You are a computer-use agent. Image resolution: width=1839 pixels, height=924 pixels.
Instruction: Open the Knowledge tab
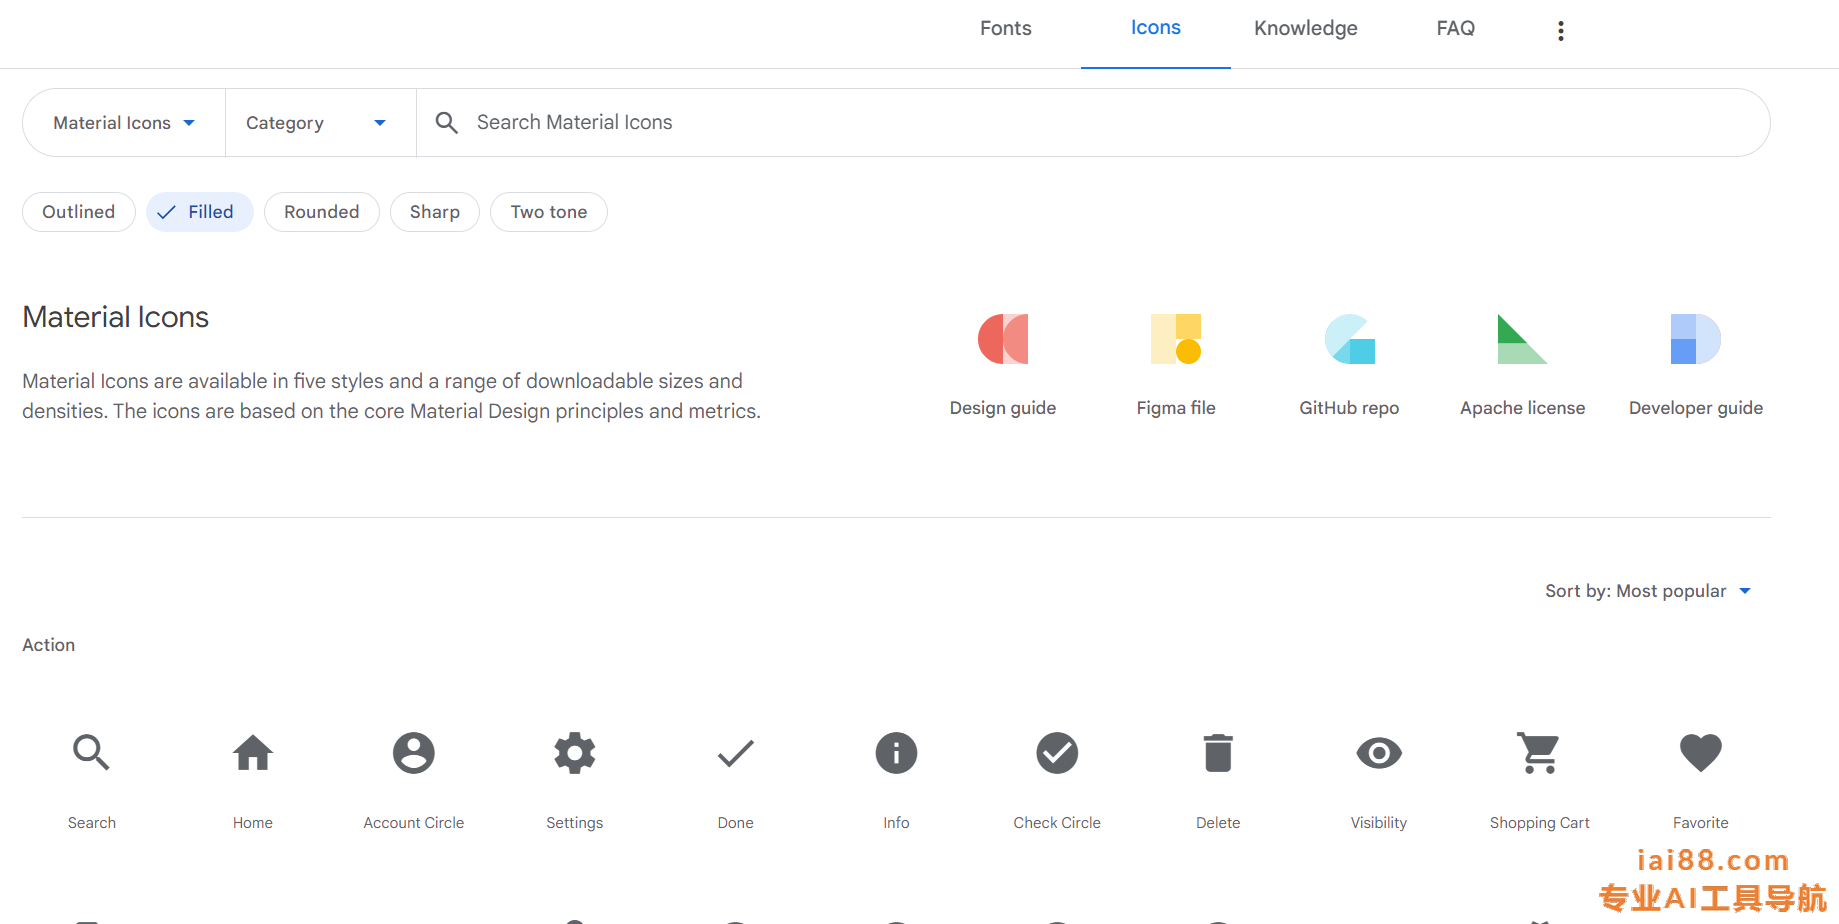1306,28
